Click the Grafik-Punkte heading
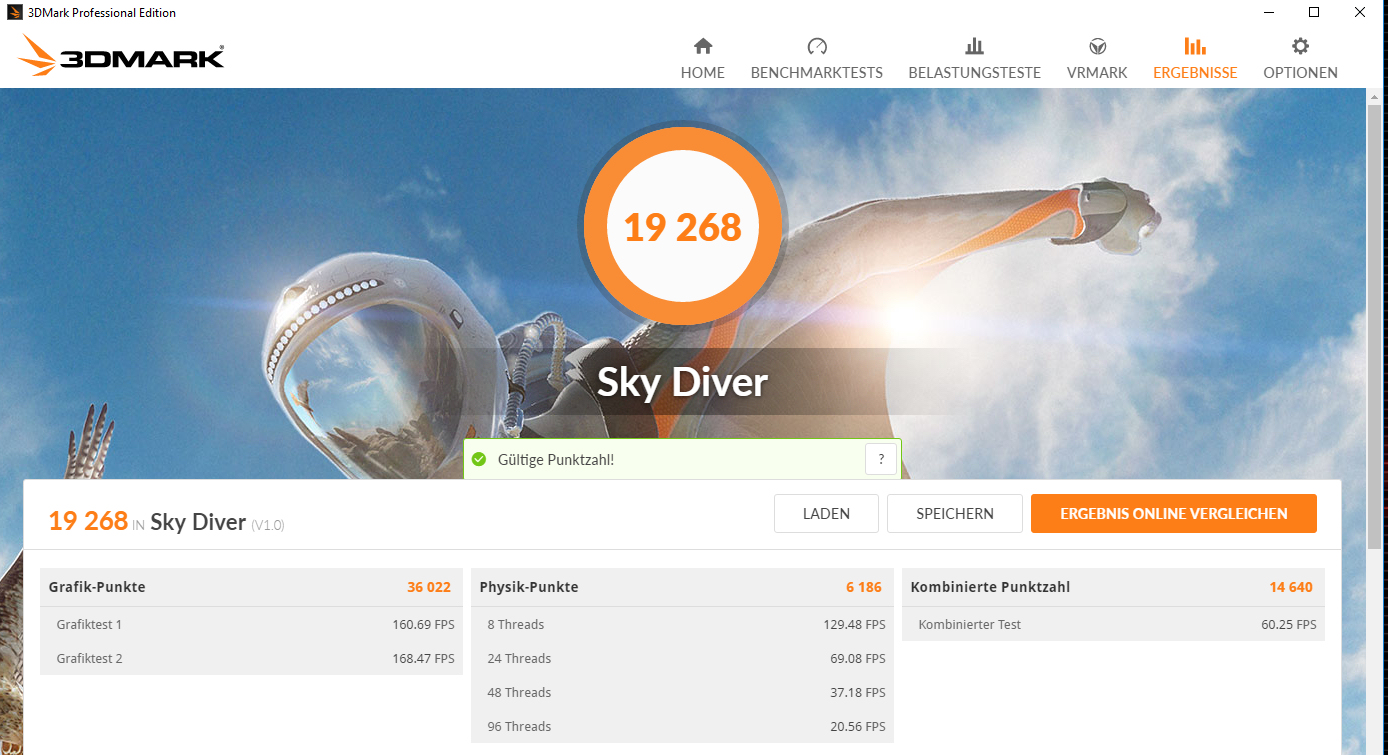1388x755 pixels. [x=97, y=587]
